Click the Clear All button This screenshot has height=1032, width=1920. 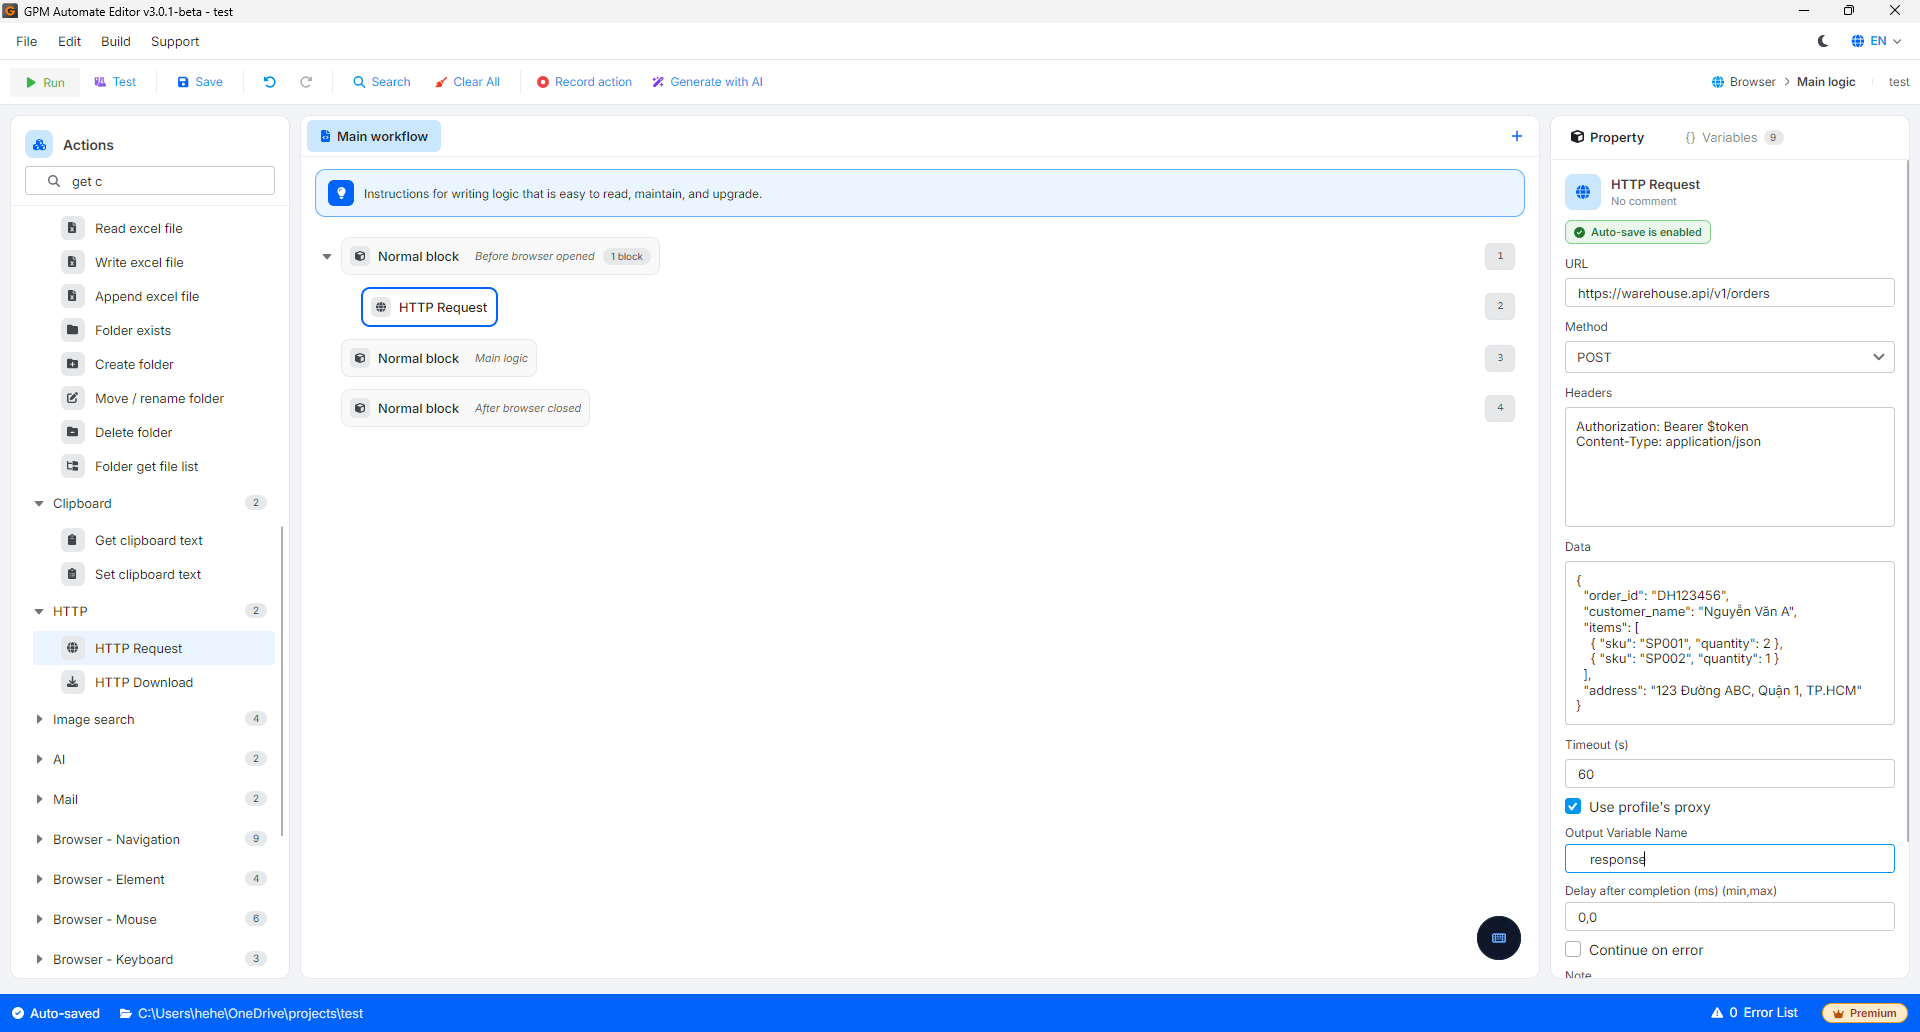point(467,82)
